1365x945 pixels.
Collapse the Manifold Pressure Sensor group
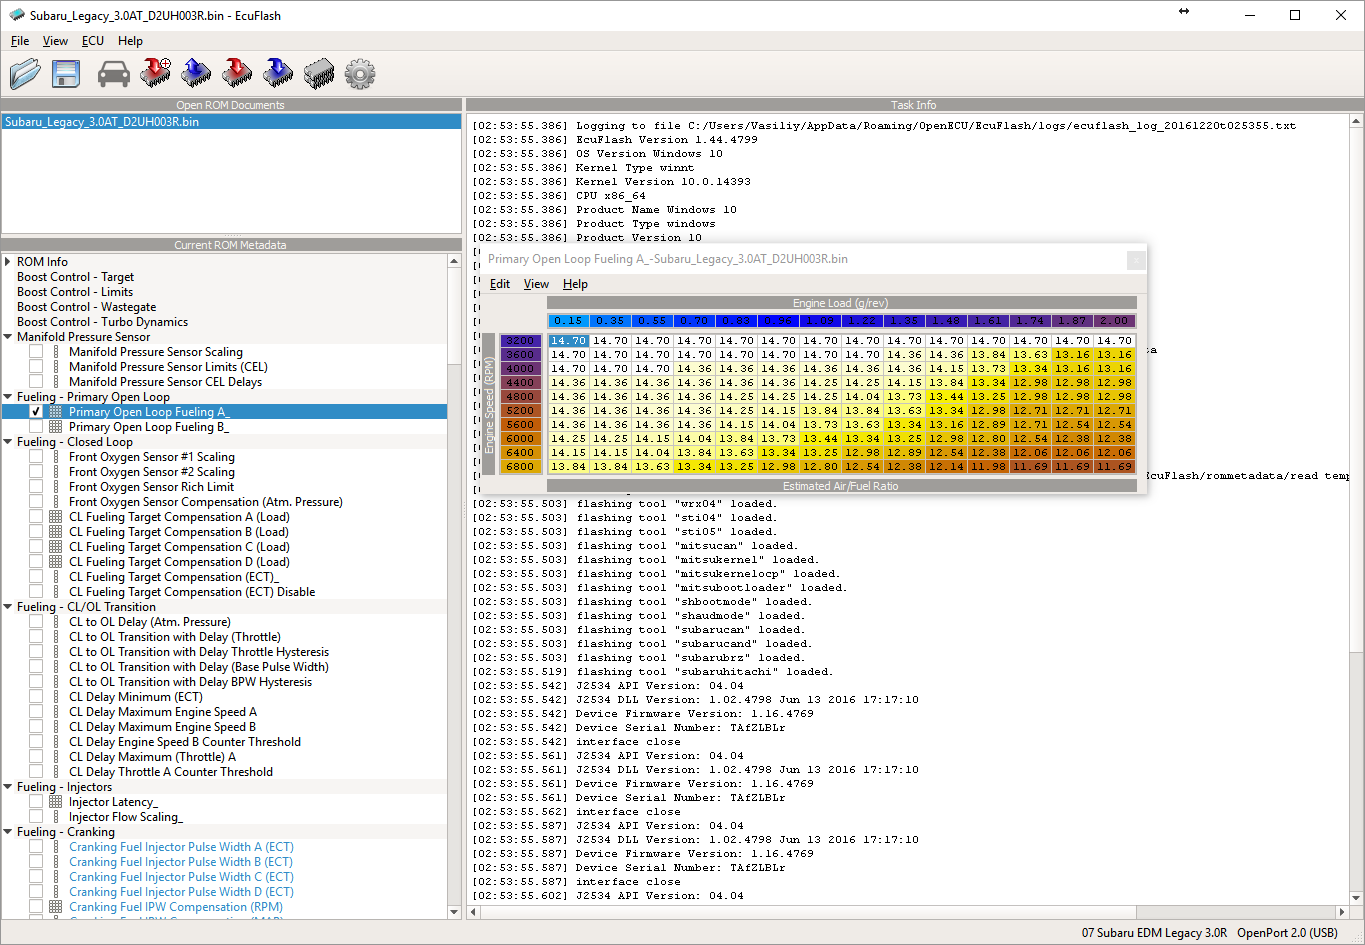[x=8, y=337]
